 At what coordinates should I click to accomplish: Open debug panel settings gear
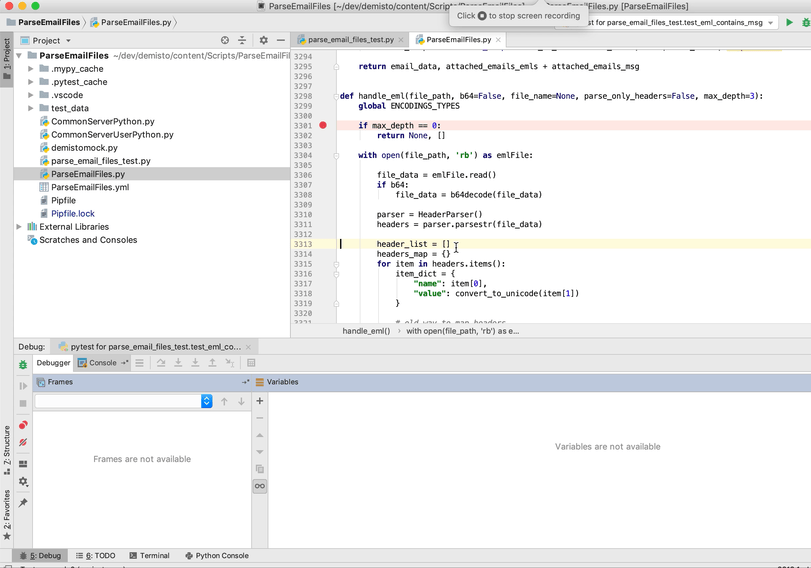[x=23, y=482]
